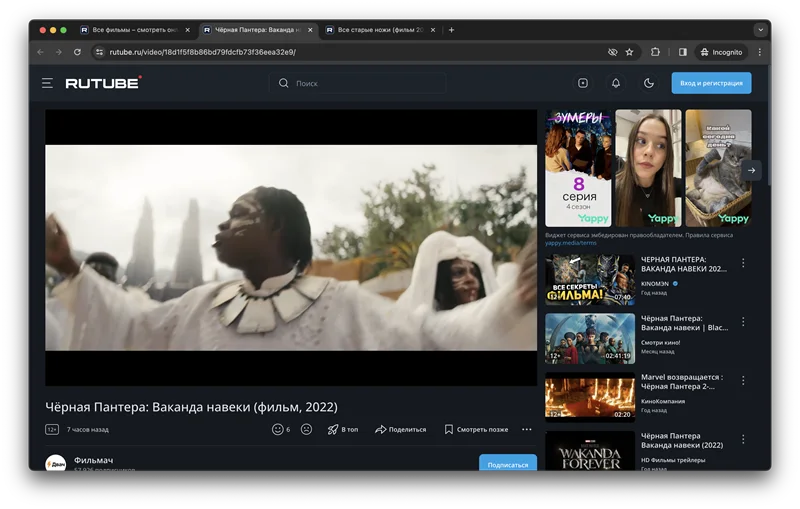Open the notifications bell
The image size is (800, 509).
point(616,83)
